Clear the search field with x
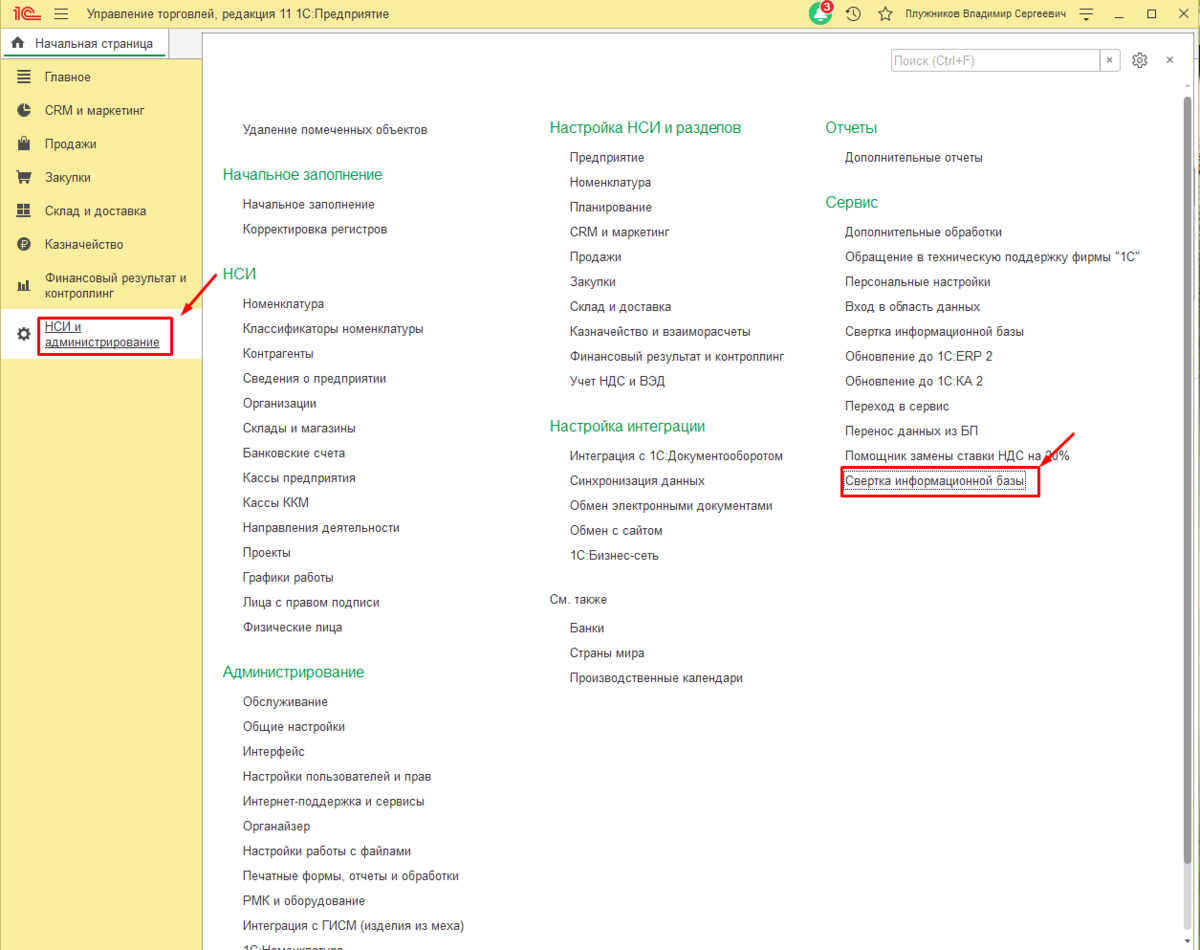The height and width of the screenshot is (950, 1200). (x=1110, y=61)
